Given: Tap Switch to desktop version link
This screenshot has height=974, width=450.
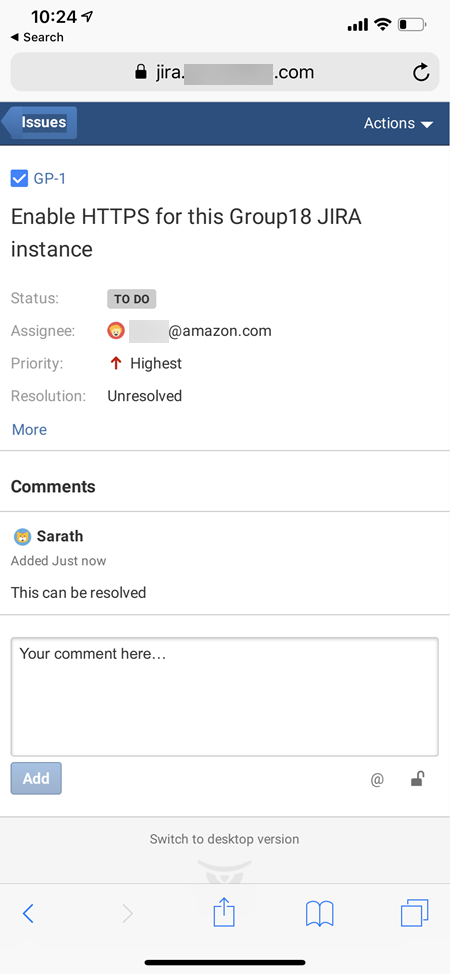Looking at the screenshot, I should tap(224, 839).
